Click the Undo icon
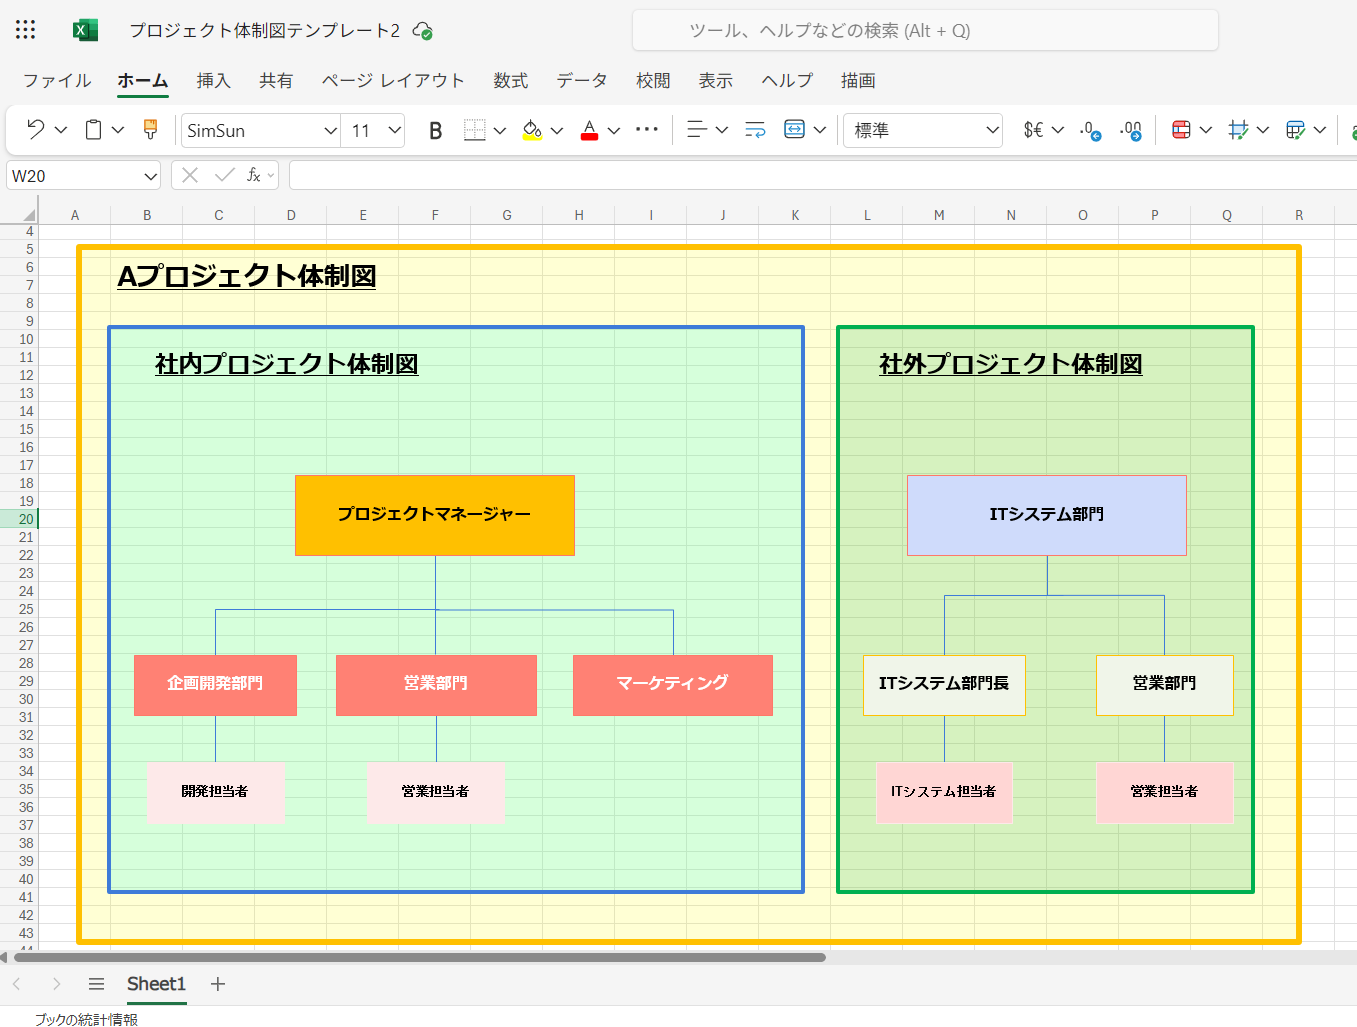1357x1027 pixels. [36, 130]
